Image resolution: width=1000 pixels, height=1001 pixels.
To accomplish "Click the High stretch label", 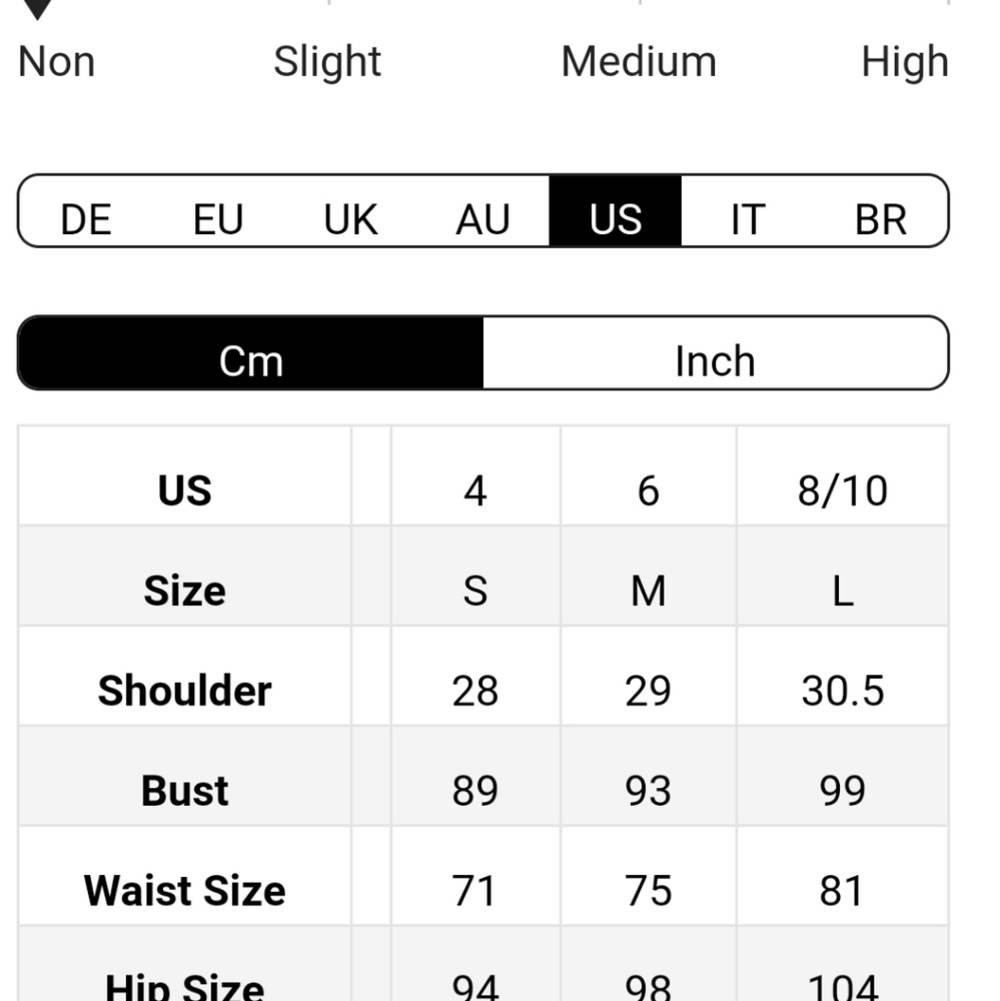I will click(904, 62).
